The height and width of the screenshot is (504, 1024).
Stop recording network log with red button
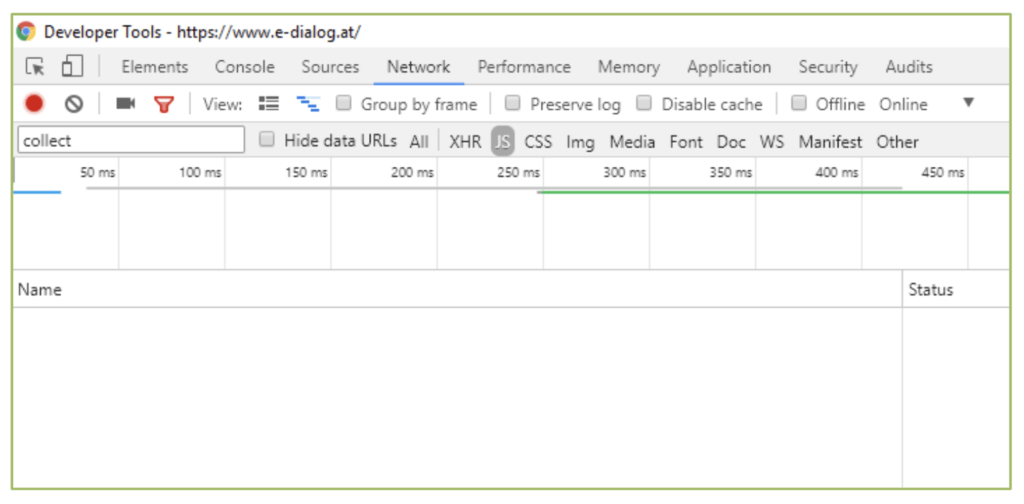tap(34, 104)
